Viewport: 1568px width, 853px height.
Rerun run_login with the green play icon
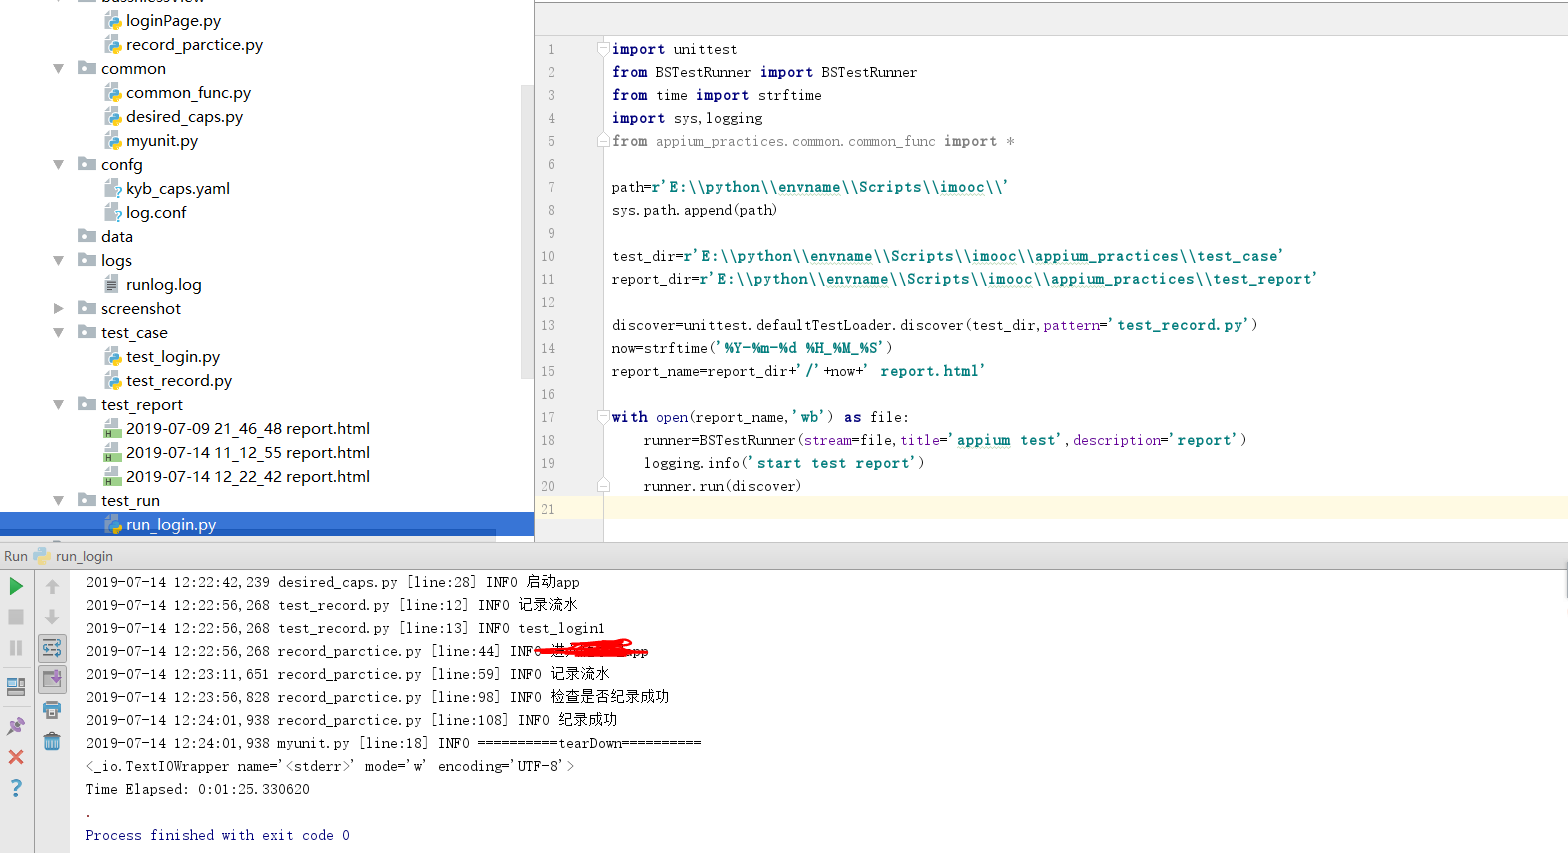[16, 586]
